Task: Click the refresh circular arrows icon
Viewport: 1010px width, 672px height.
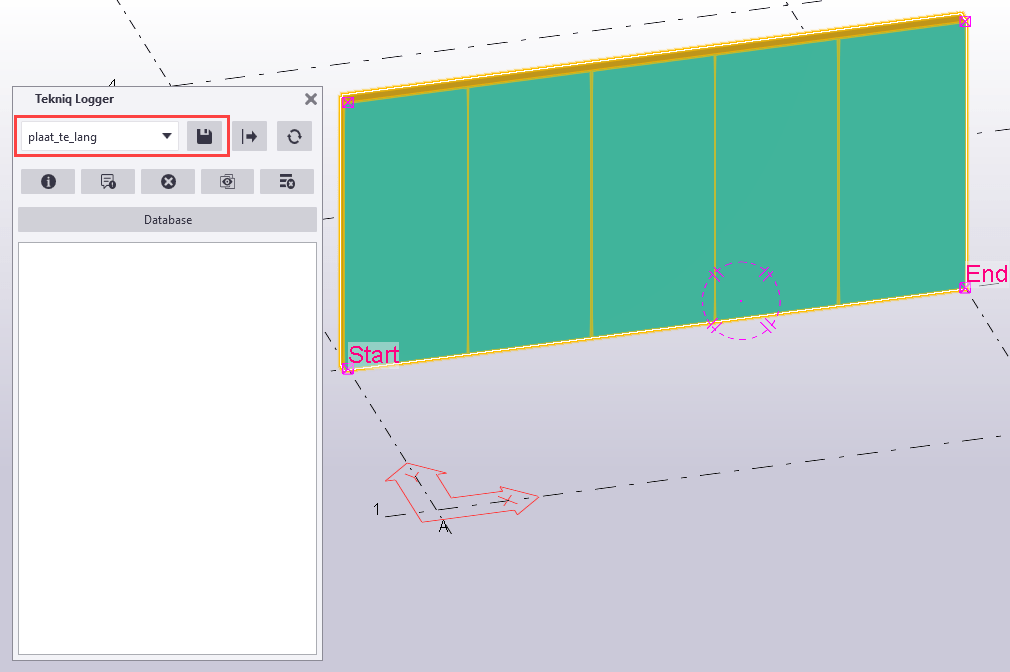Action: tap(294, 137)
